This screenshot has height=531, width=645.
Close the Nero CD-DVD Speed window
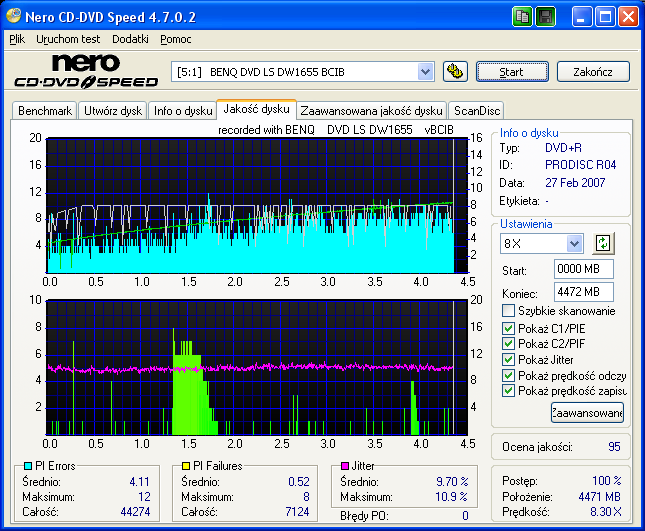point(629,17)
